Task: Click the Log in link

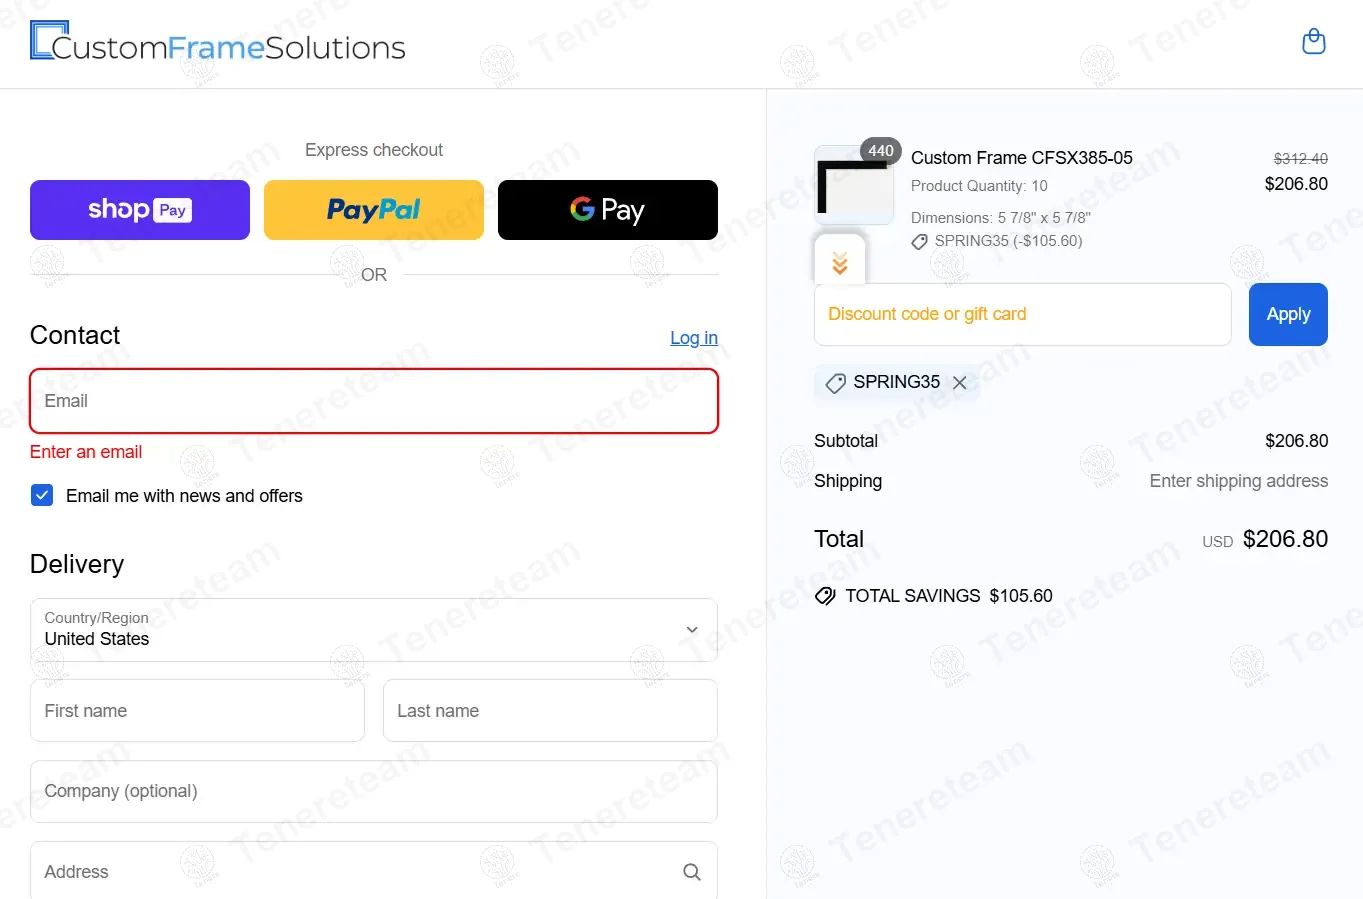Action: tap(694, 338)
